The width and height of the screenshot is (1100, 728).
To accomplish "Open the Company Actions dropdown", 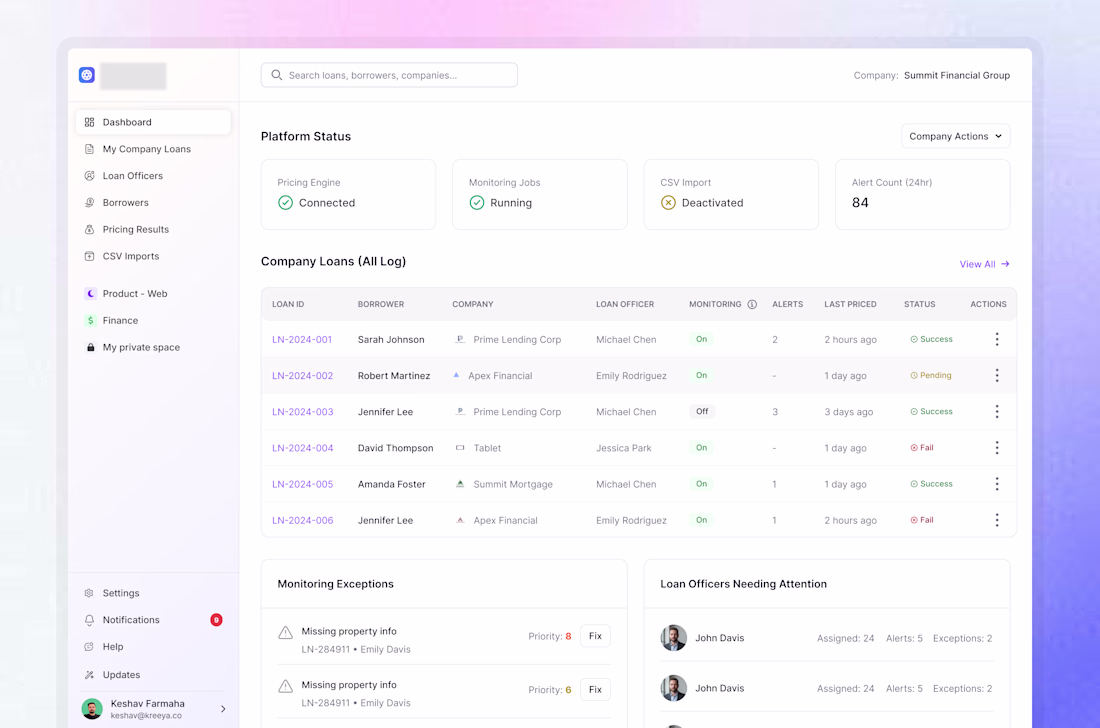I will (x=955, y=136).
